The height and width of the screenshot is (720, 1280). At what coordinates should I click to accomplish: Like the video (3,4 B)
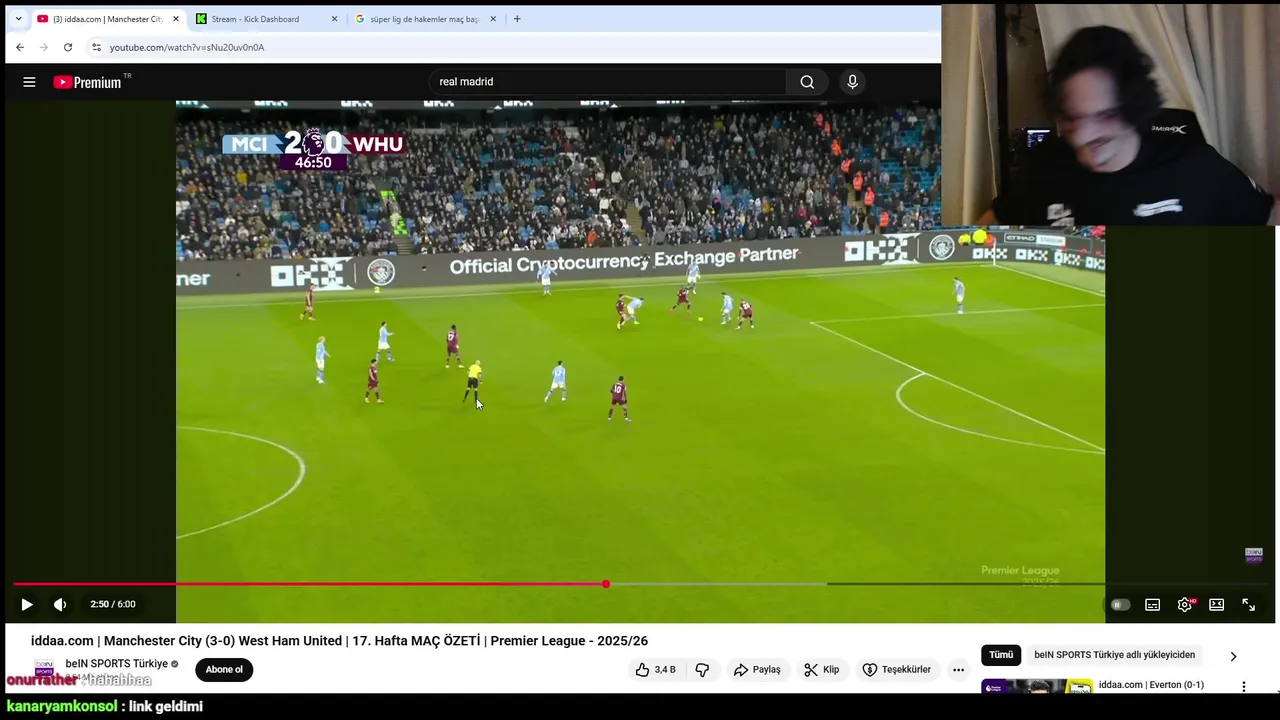point(655,670)
